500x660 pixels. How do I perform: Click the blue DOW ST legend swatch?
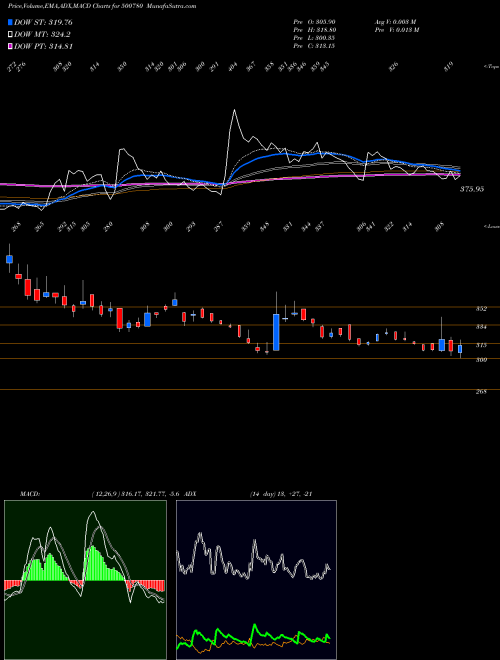[10, 22]
